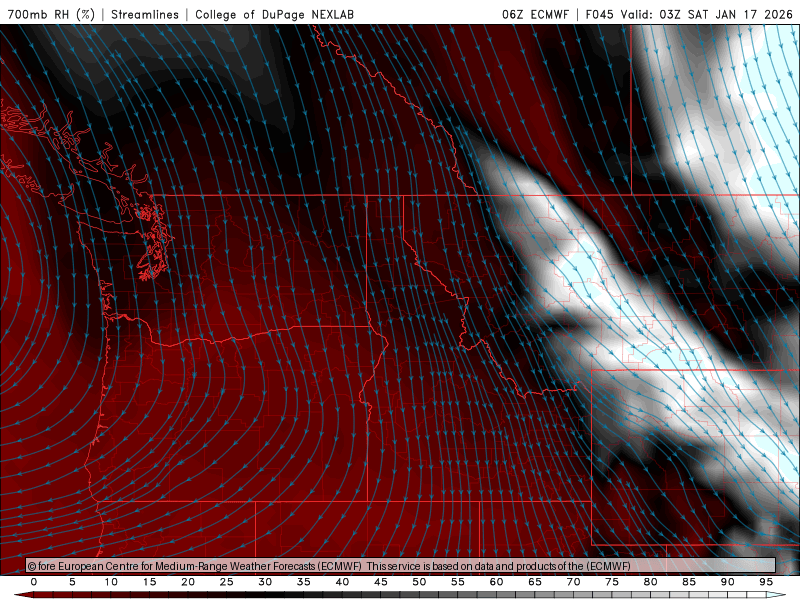Click the "35" colorbar tick label
The width and height of the screenshot is (800, 600).
click(x=304, y=582)
